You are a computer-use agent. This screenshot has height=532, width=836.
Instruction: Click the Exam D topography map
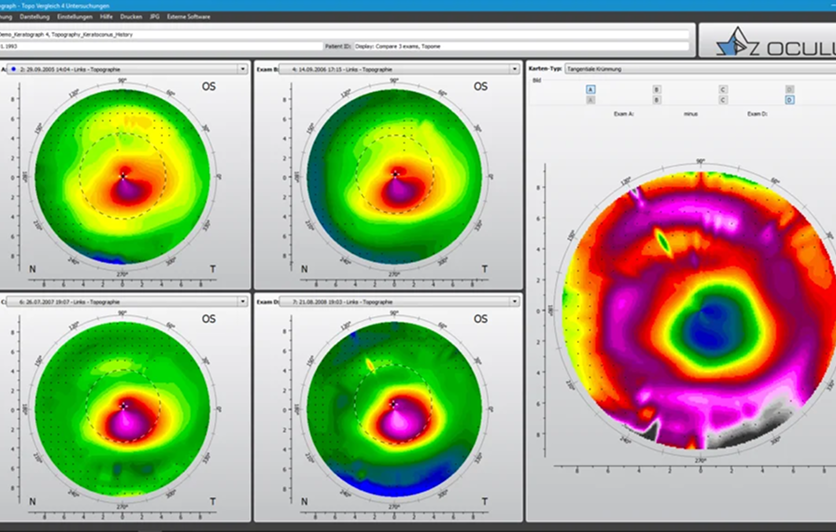pos(394,409)
